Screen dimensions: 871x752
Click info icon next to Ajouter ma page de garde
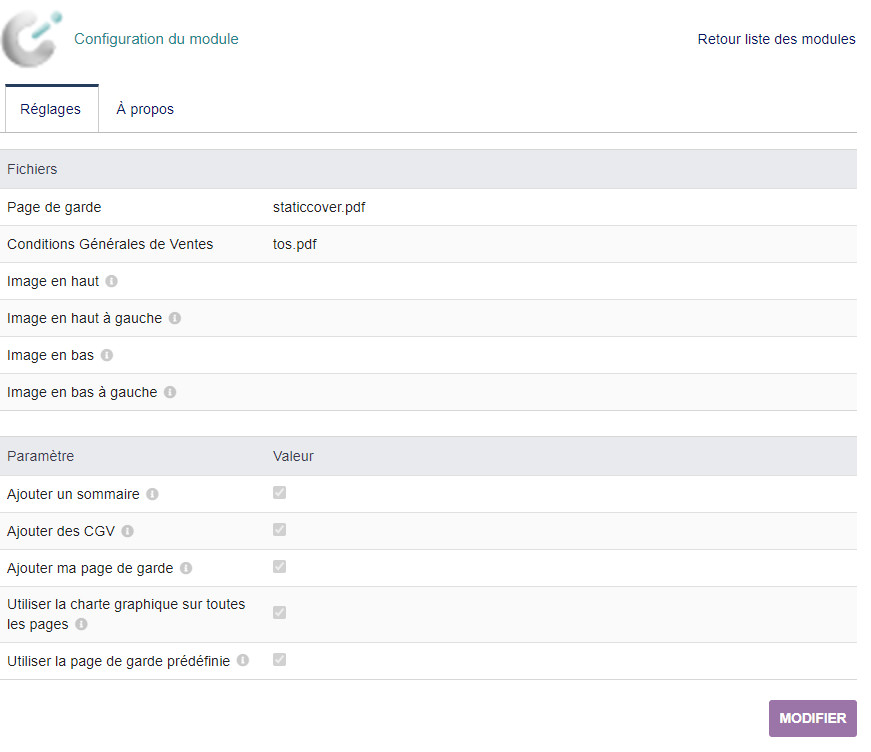coord(186,568)
